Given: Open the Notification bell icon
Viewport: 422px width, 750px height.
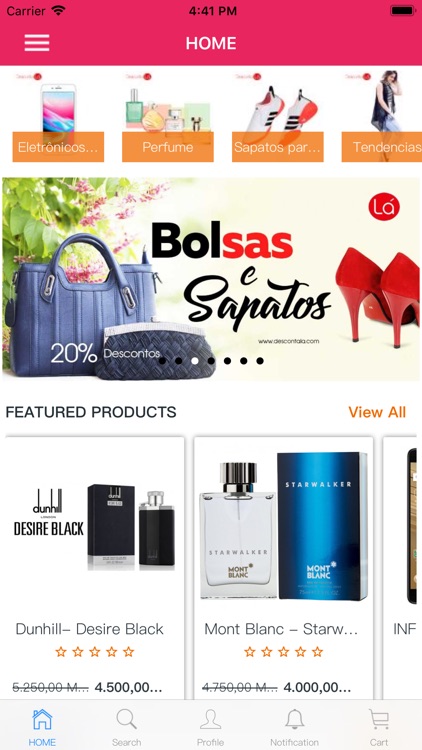Looking at the screenshot, I should coord(295,719).
